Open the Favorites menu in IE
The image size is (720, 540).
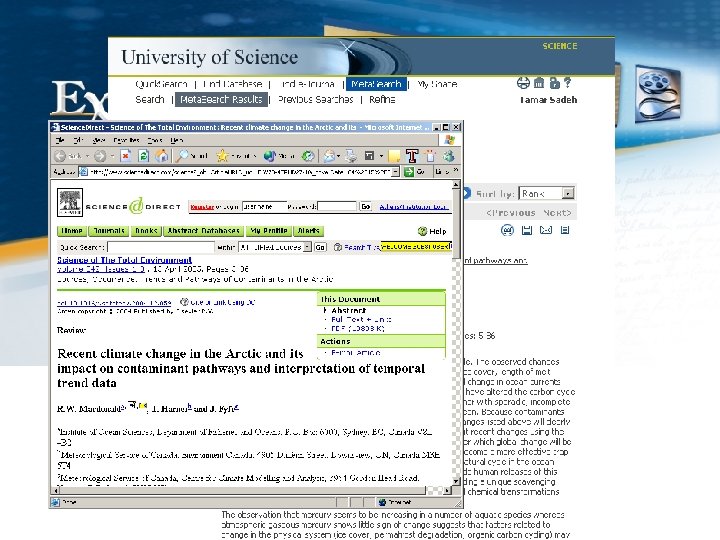(126, 140)
